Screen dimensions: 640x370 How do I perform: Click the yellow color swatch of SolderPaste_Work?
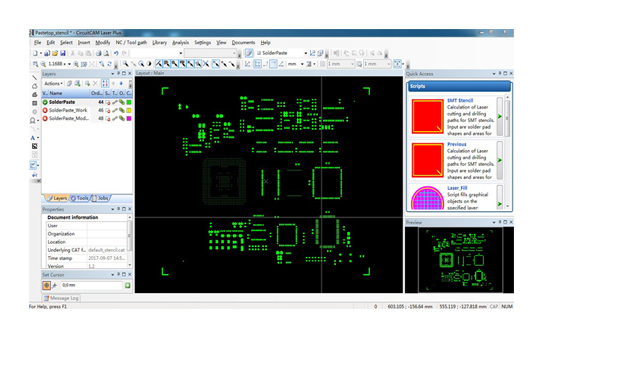(129, 110)
